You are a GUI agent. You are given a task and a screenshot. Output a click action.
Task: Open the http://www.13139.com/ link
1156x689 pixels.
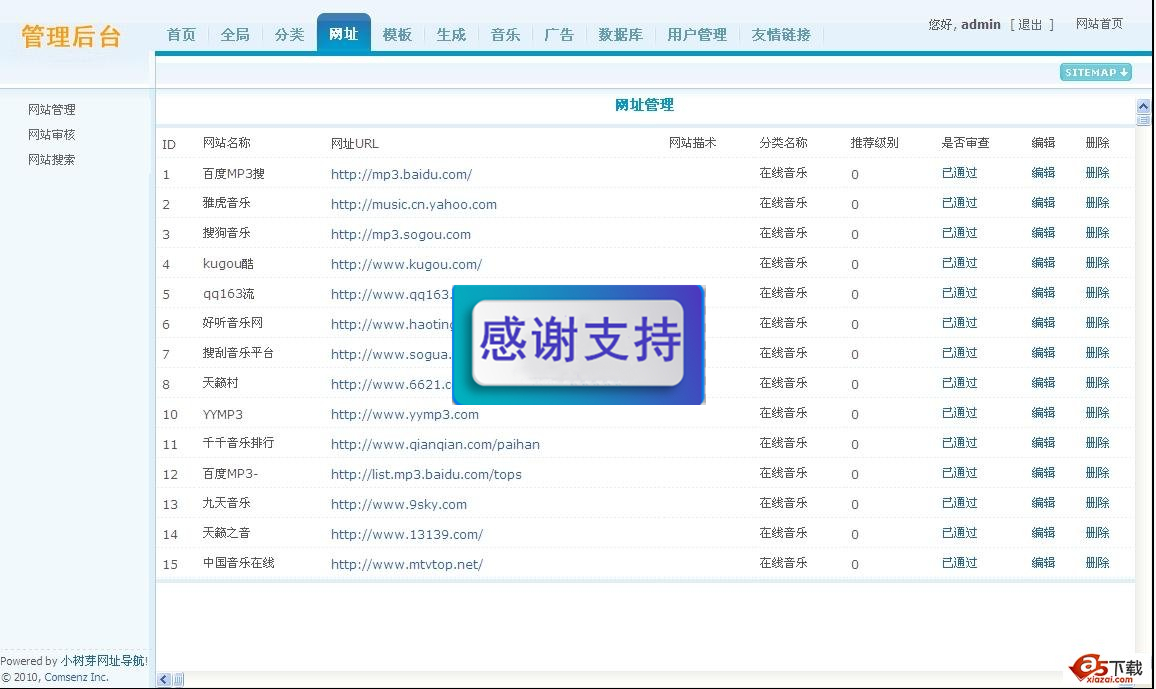coord(407,535)
